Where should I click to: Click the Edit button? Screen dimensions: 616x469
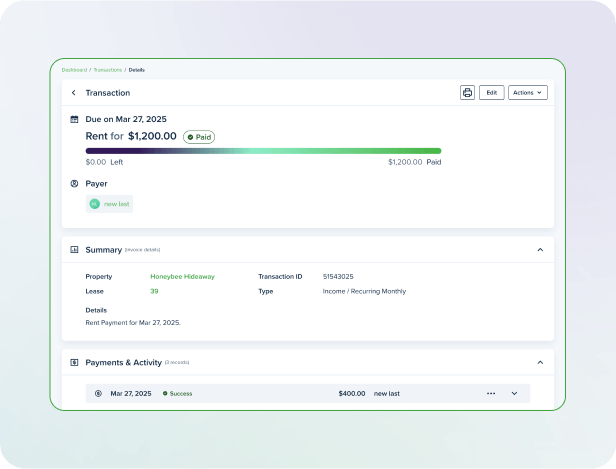pyautogui.click(x=491, y=92)
